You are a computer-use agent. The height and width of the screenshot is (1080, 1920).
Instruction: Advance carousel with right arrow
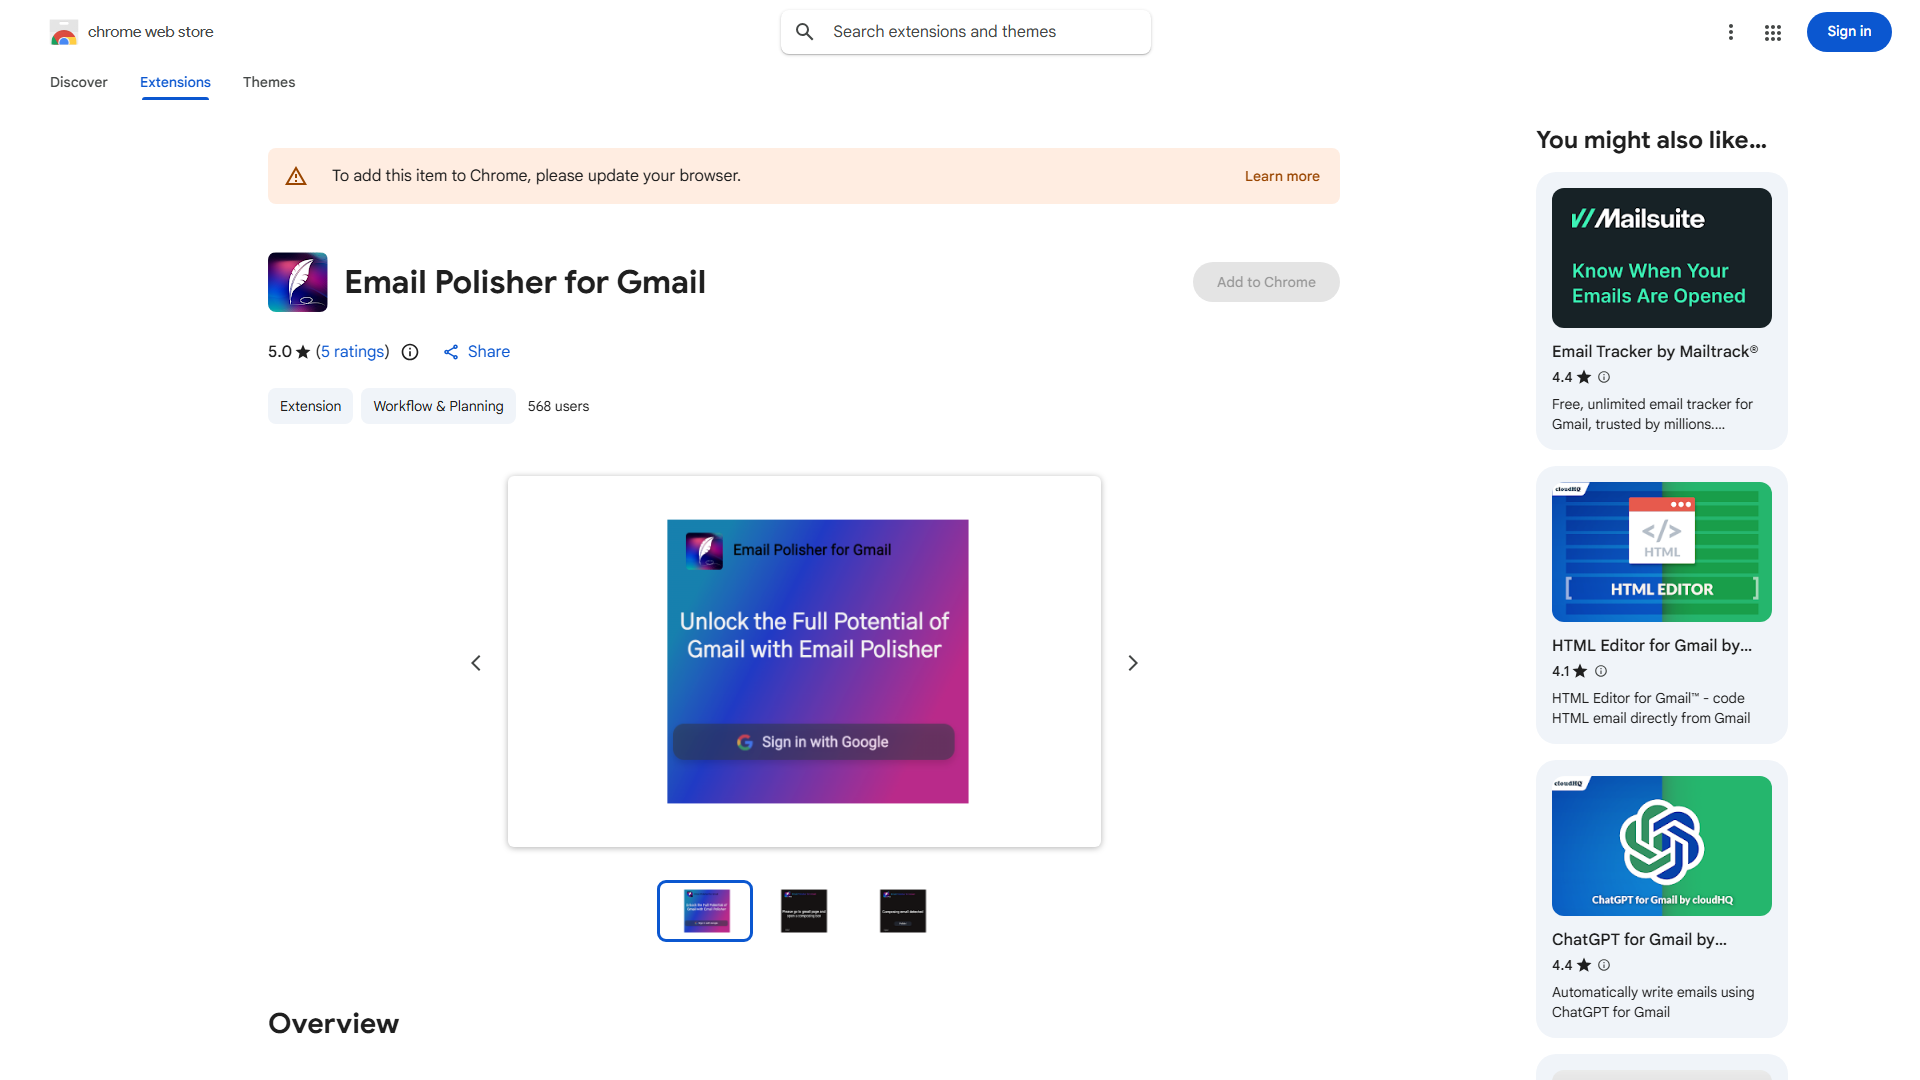coord(1132,662)
